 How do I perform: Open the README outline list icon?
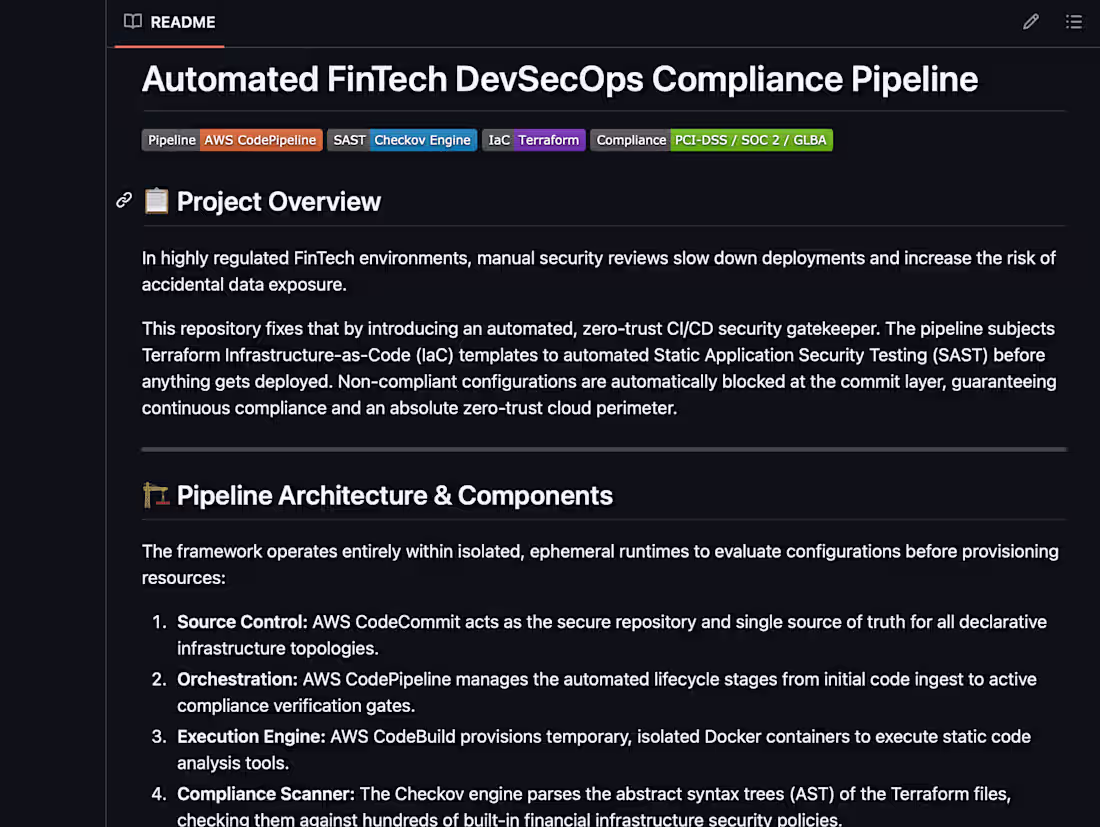[1074, 22]
